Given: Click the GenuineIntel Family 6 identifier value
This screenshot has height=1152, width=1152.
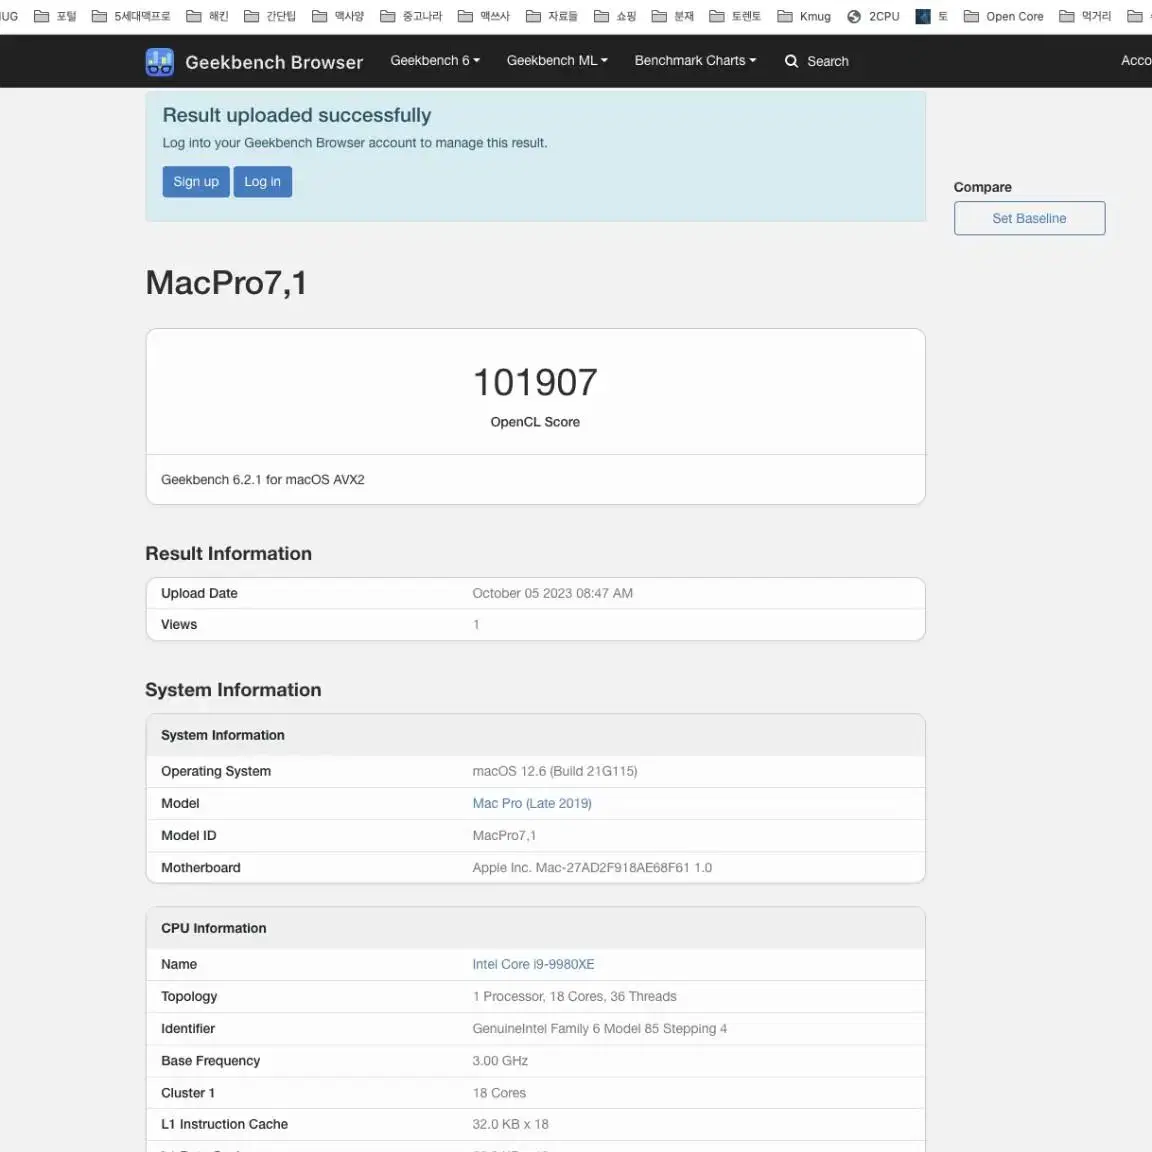Looking at the screenshot, I should click(x=600, y=1029).
